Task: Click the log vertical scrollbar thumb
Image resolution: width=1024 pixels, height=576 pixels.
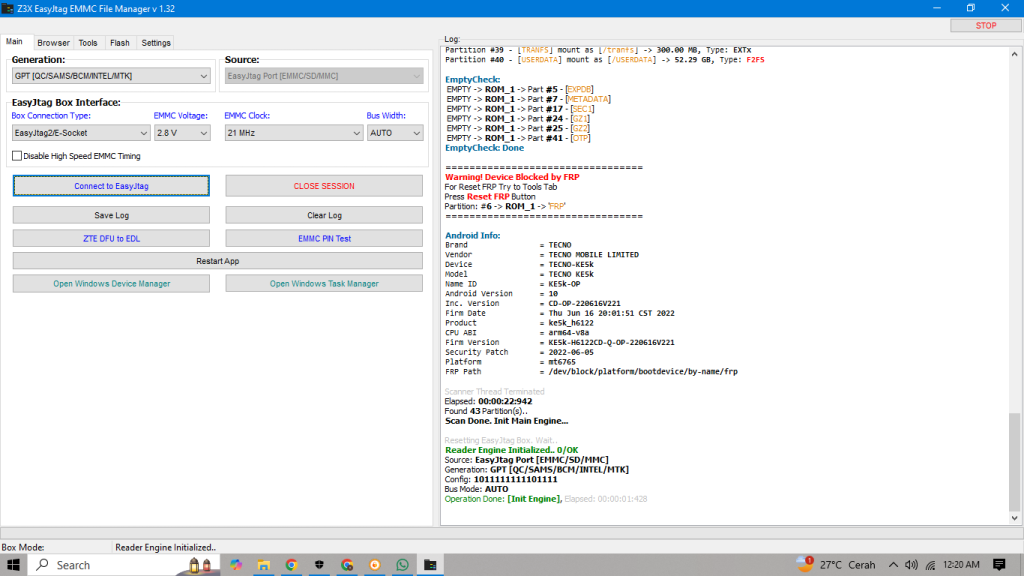Action: tap(1014, 461)
